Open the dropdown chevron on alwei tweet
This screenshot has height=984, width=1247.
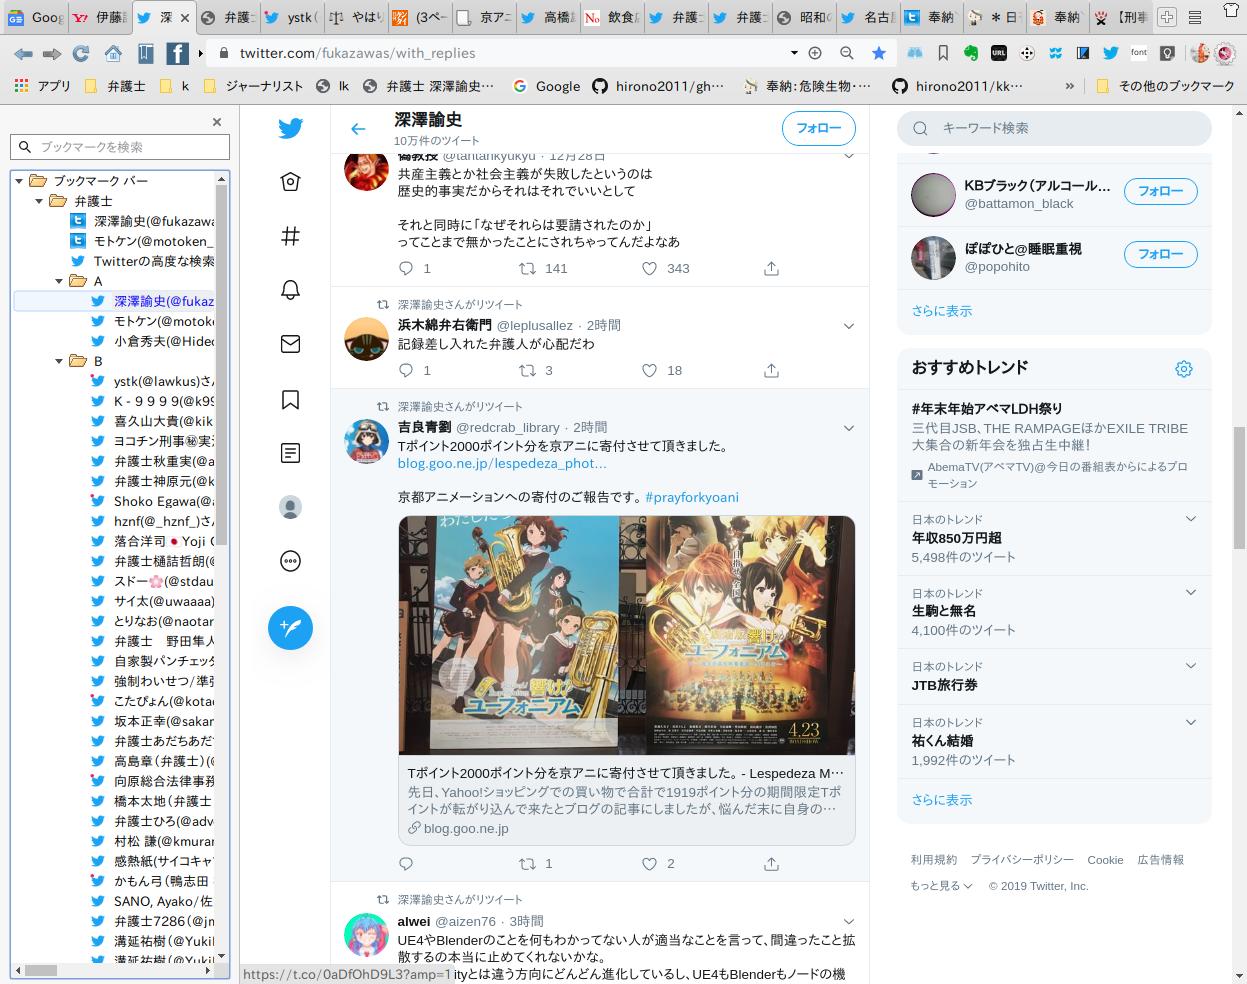click(848, 922)
